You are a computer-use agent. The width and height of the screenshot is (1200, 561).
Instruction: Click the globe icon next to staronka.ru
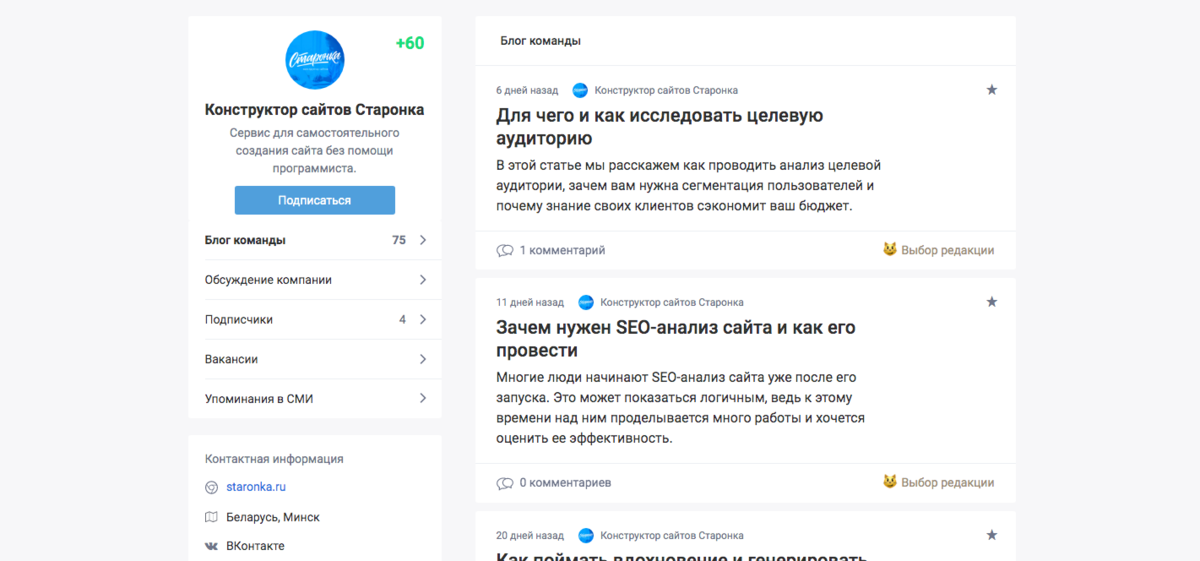click(x=211, y=488)
